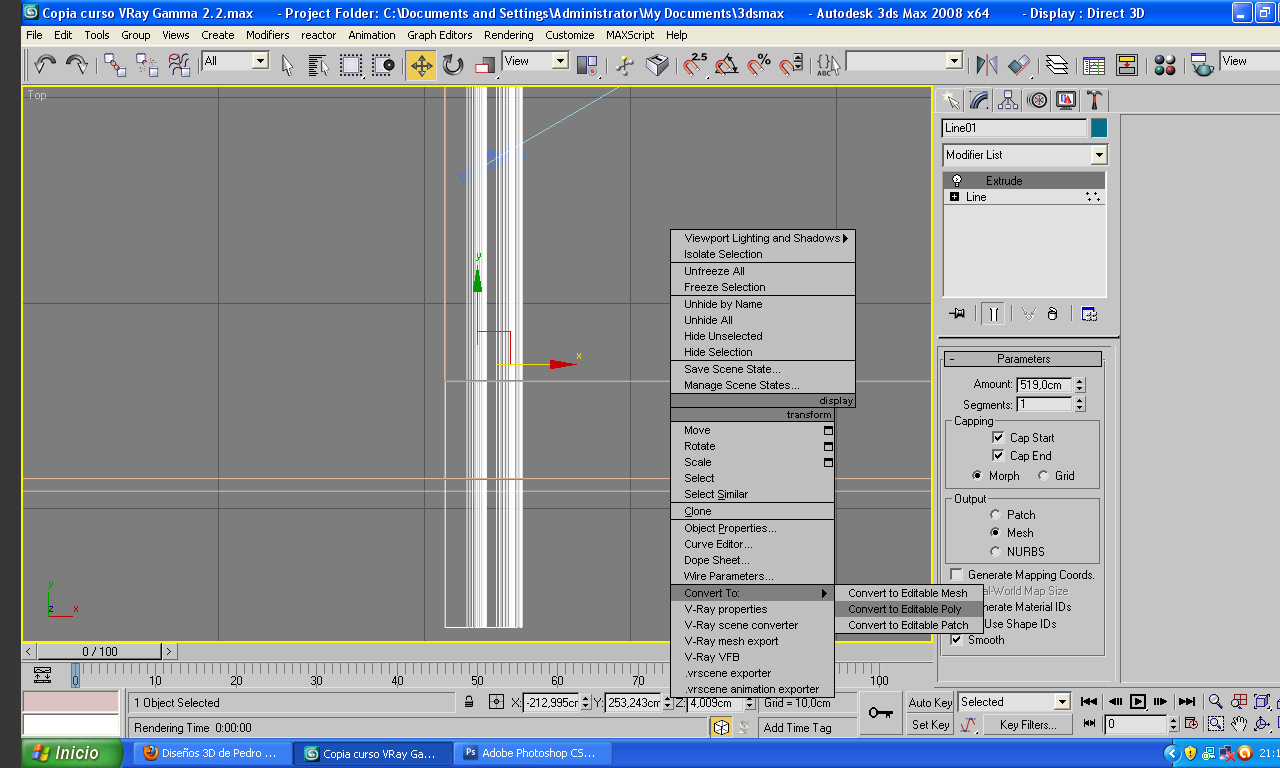Click the Redo arrow icon

pos(77,65)
